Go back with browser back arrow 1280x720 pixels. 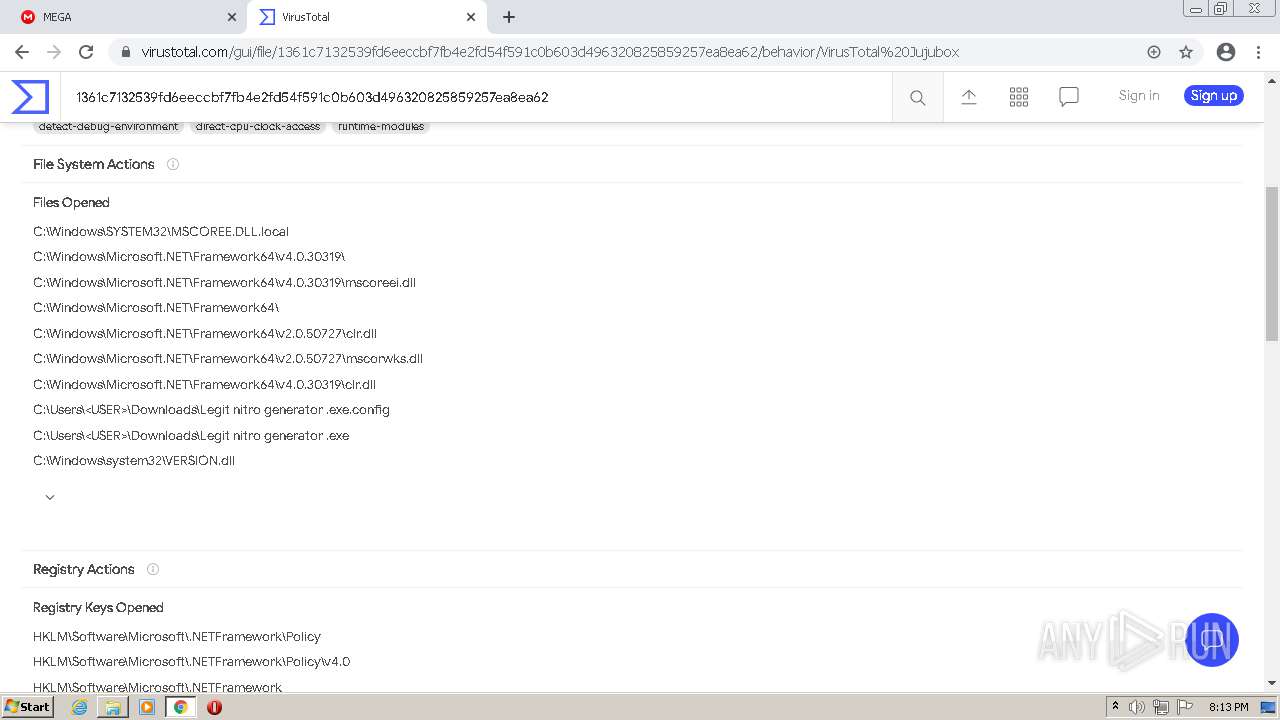(x=22, y=52)
